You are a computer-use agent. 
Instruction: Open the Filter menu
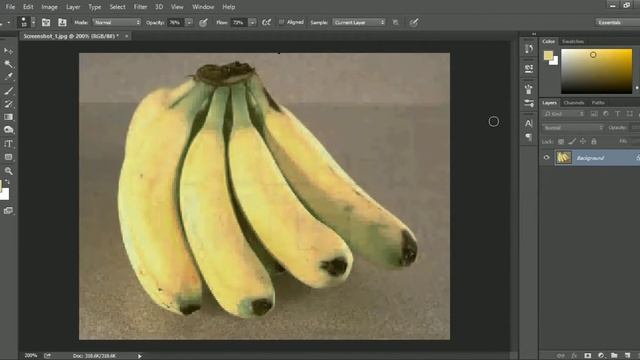pyautogui.click(x=140, y=7)
